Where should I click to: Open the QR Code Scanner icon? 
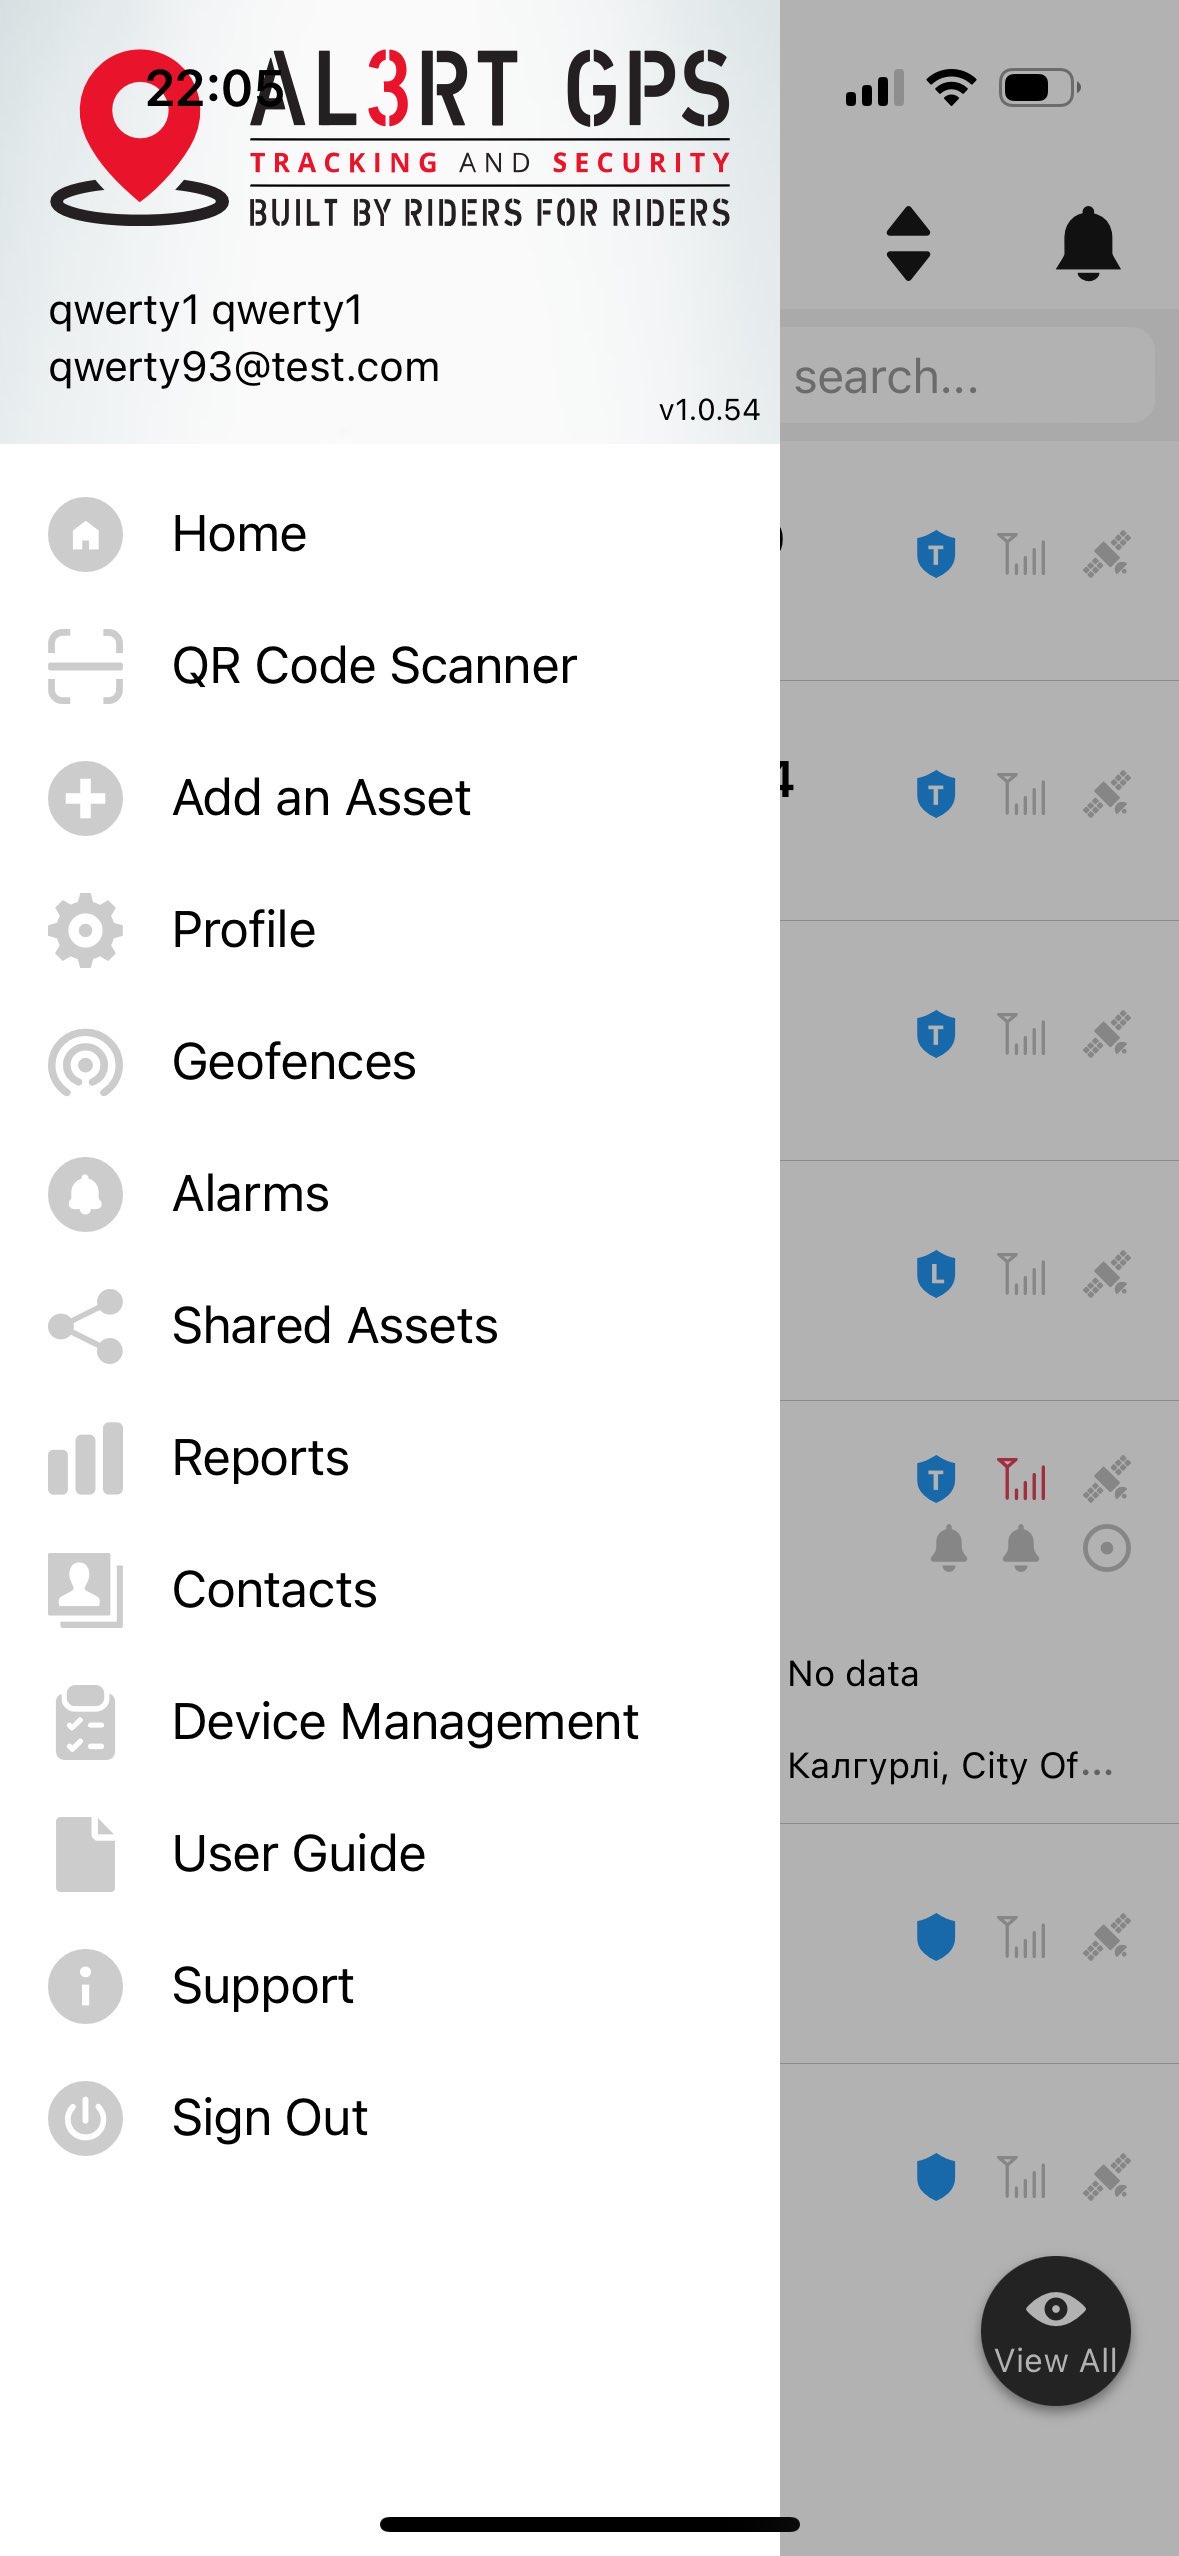pyautogui.click(x=85, y=666)
